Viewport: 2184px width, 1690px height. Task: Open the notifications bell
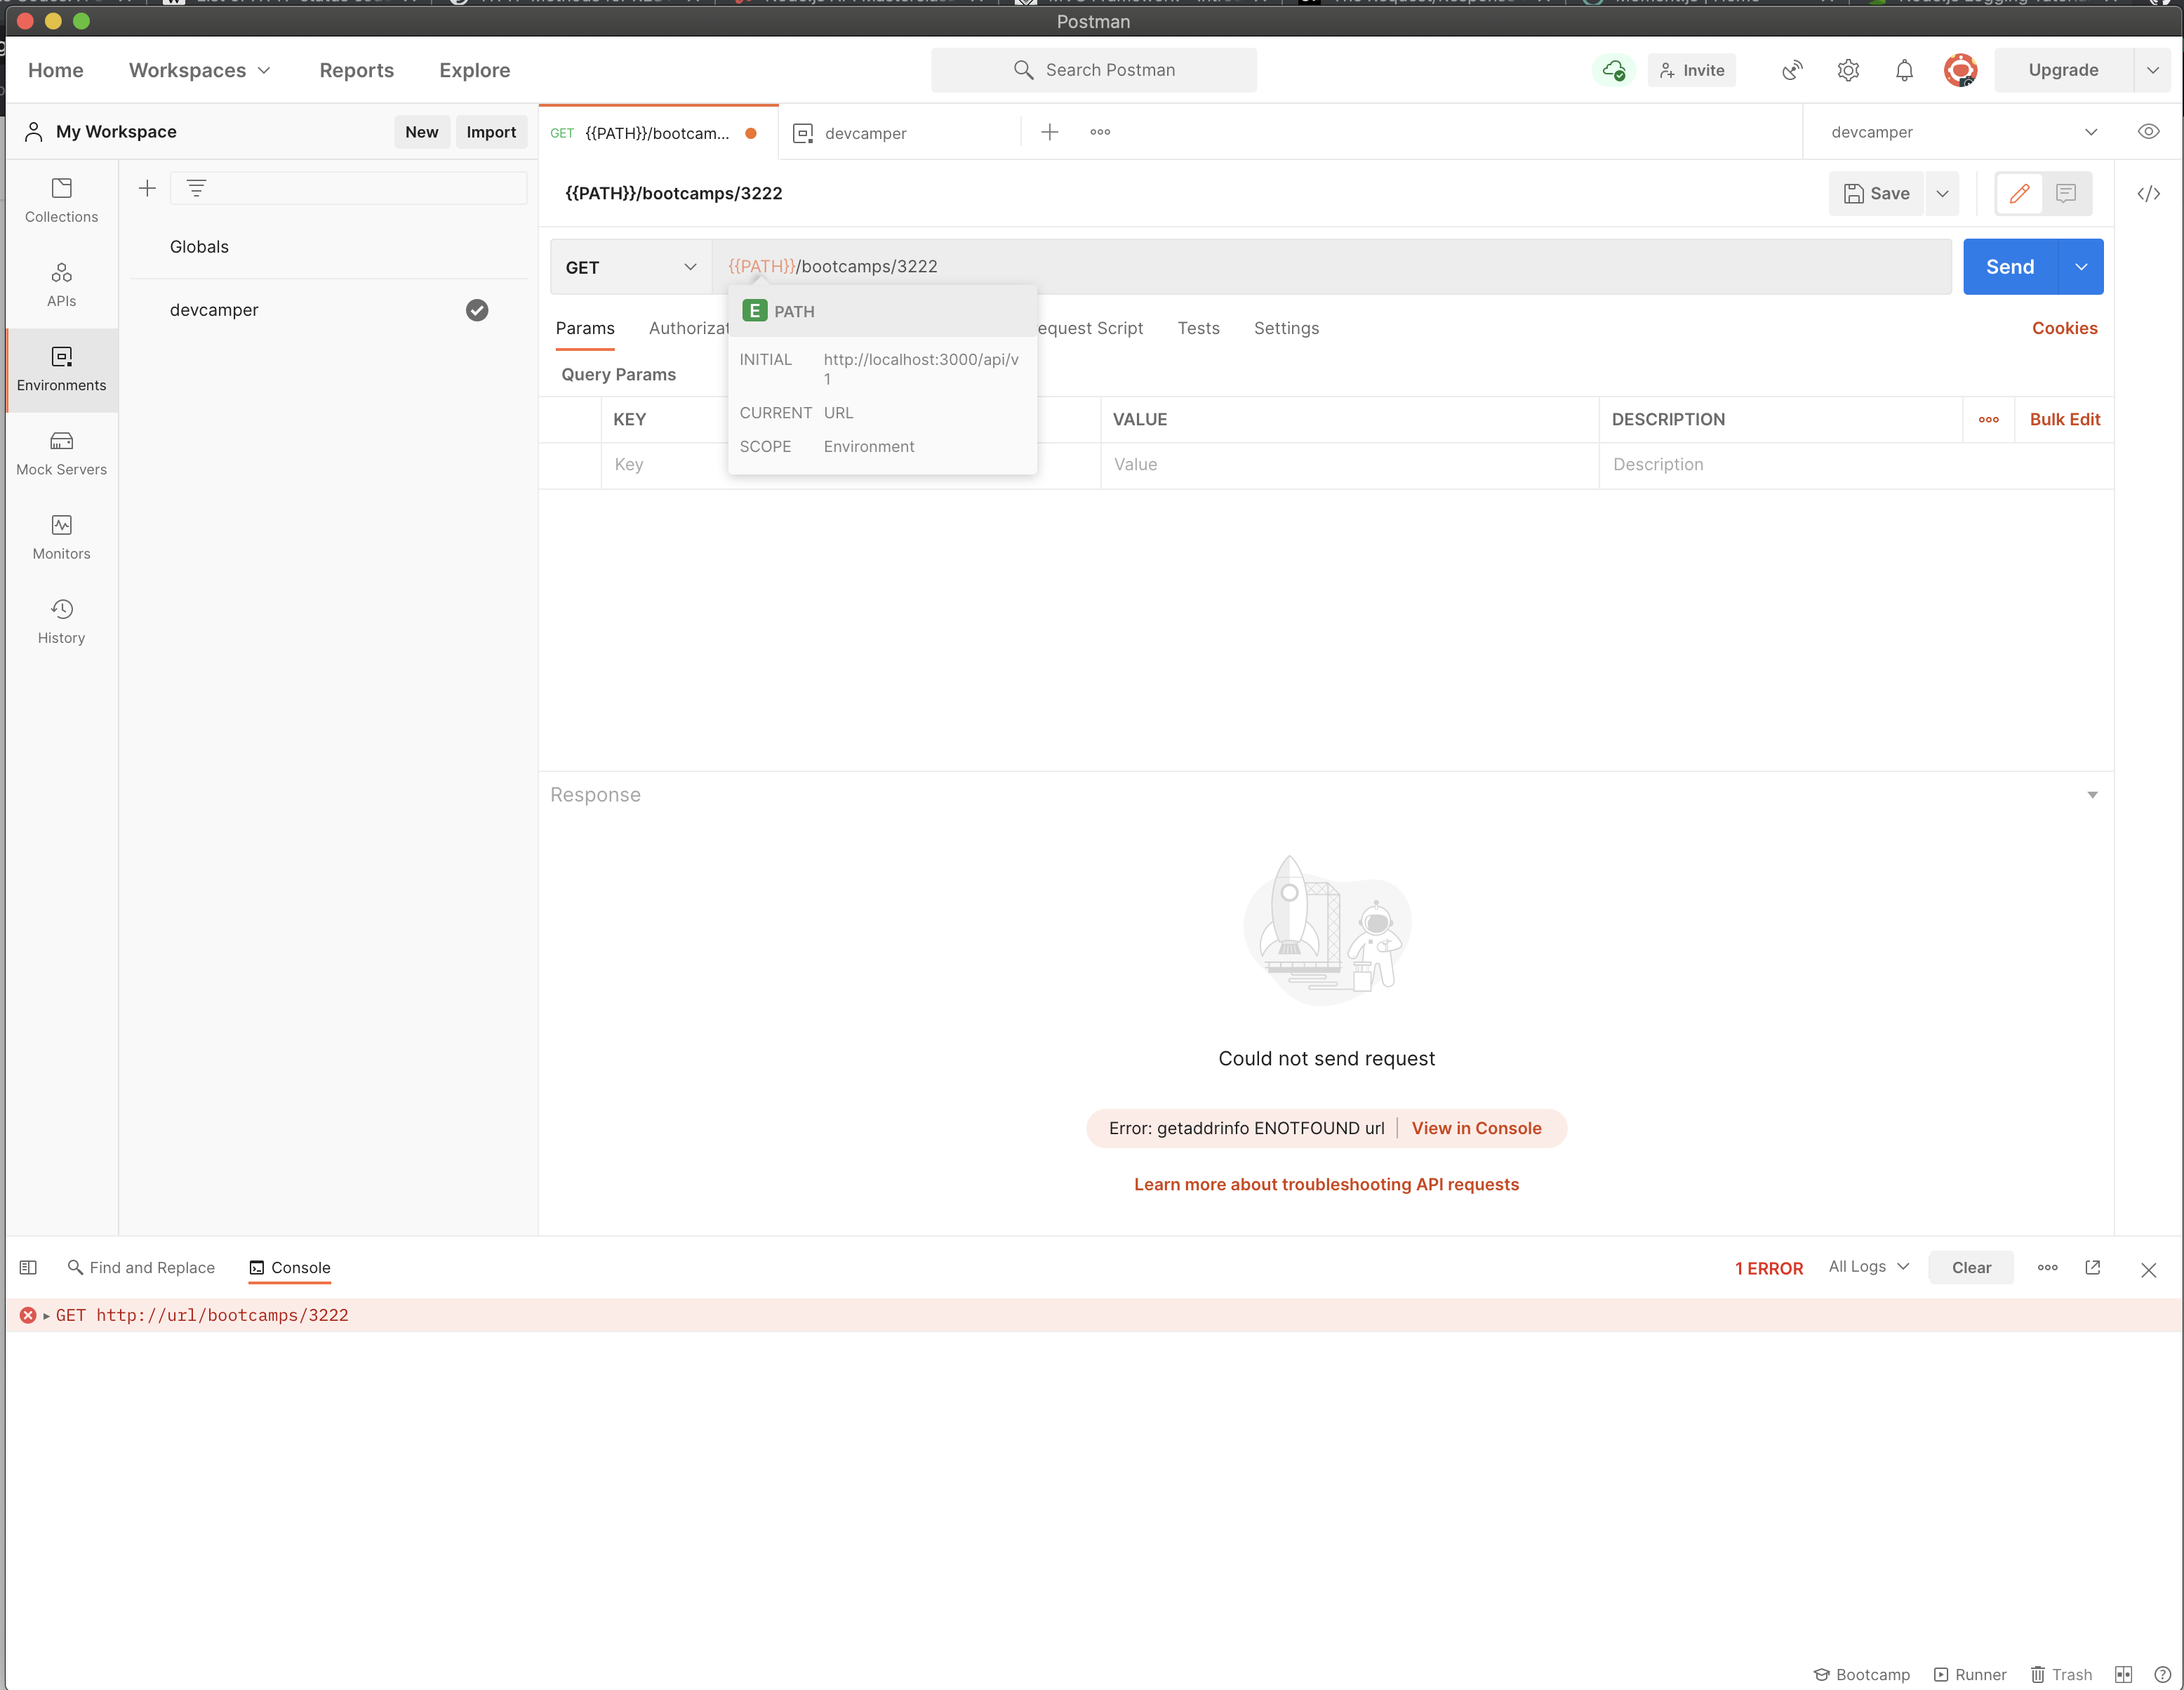coord(1904,70)
